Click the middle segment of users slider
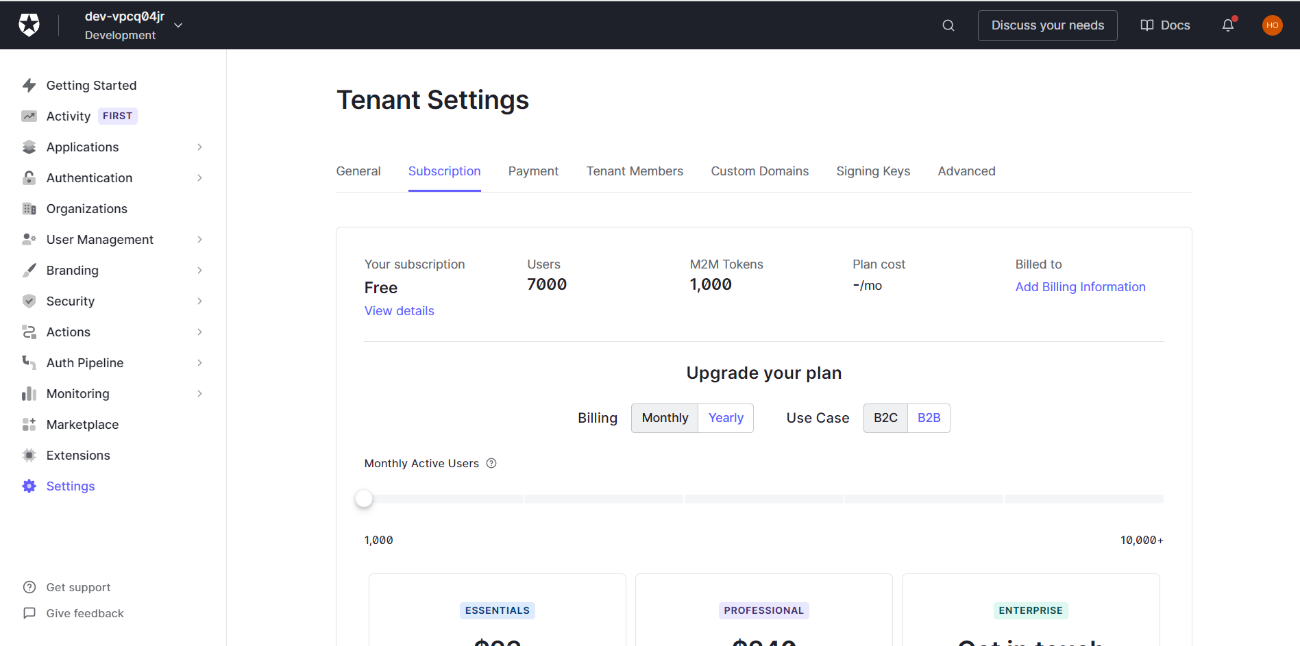The height and width of the screenshot is (646, 1300). tap(764, 498)
